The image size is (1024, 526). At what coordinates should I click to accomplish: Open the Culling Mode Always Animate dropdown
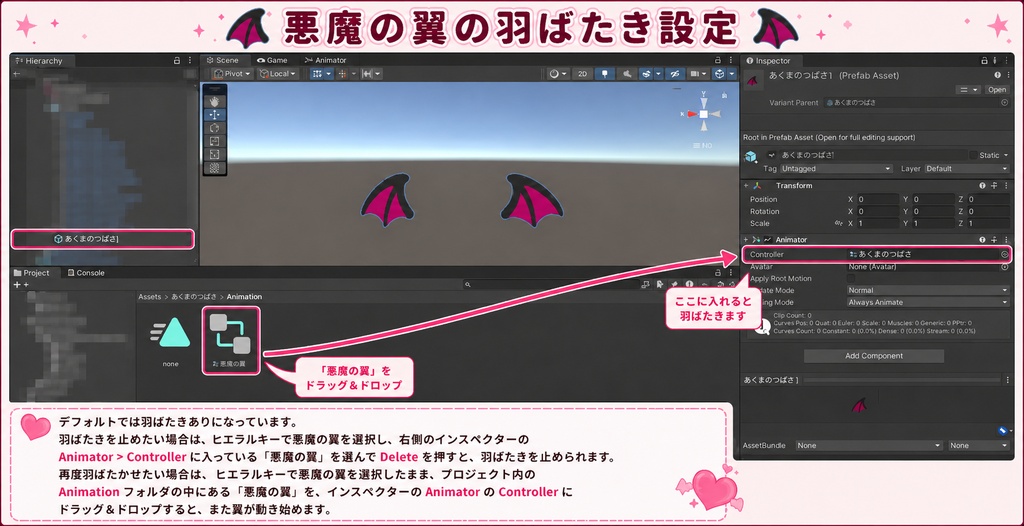click(x=927, y=303)
